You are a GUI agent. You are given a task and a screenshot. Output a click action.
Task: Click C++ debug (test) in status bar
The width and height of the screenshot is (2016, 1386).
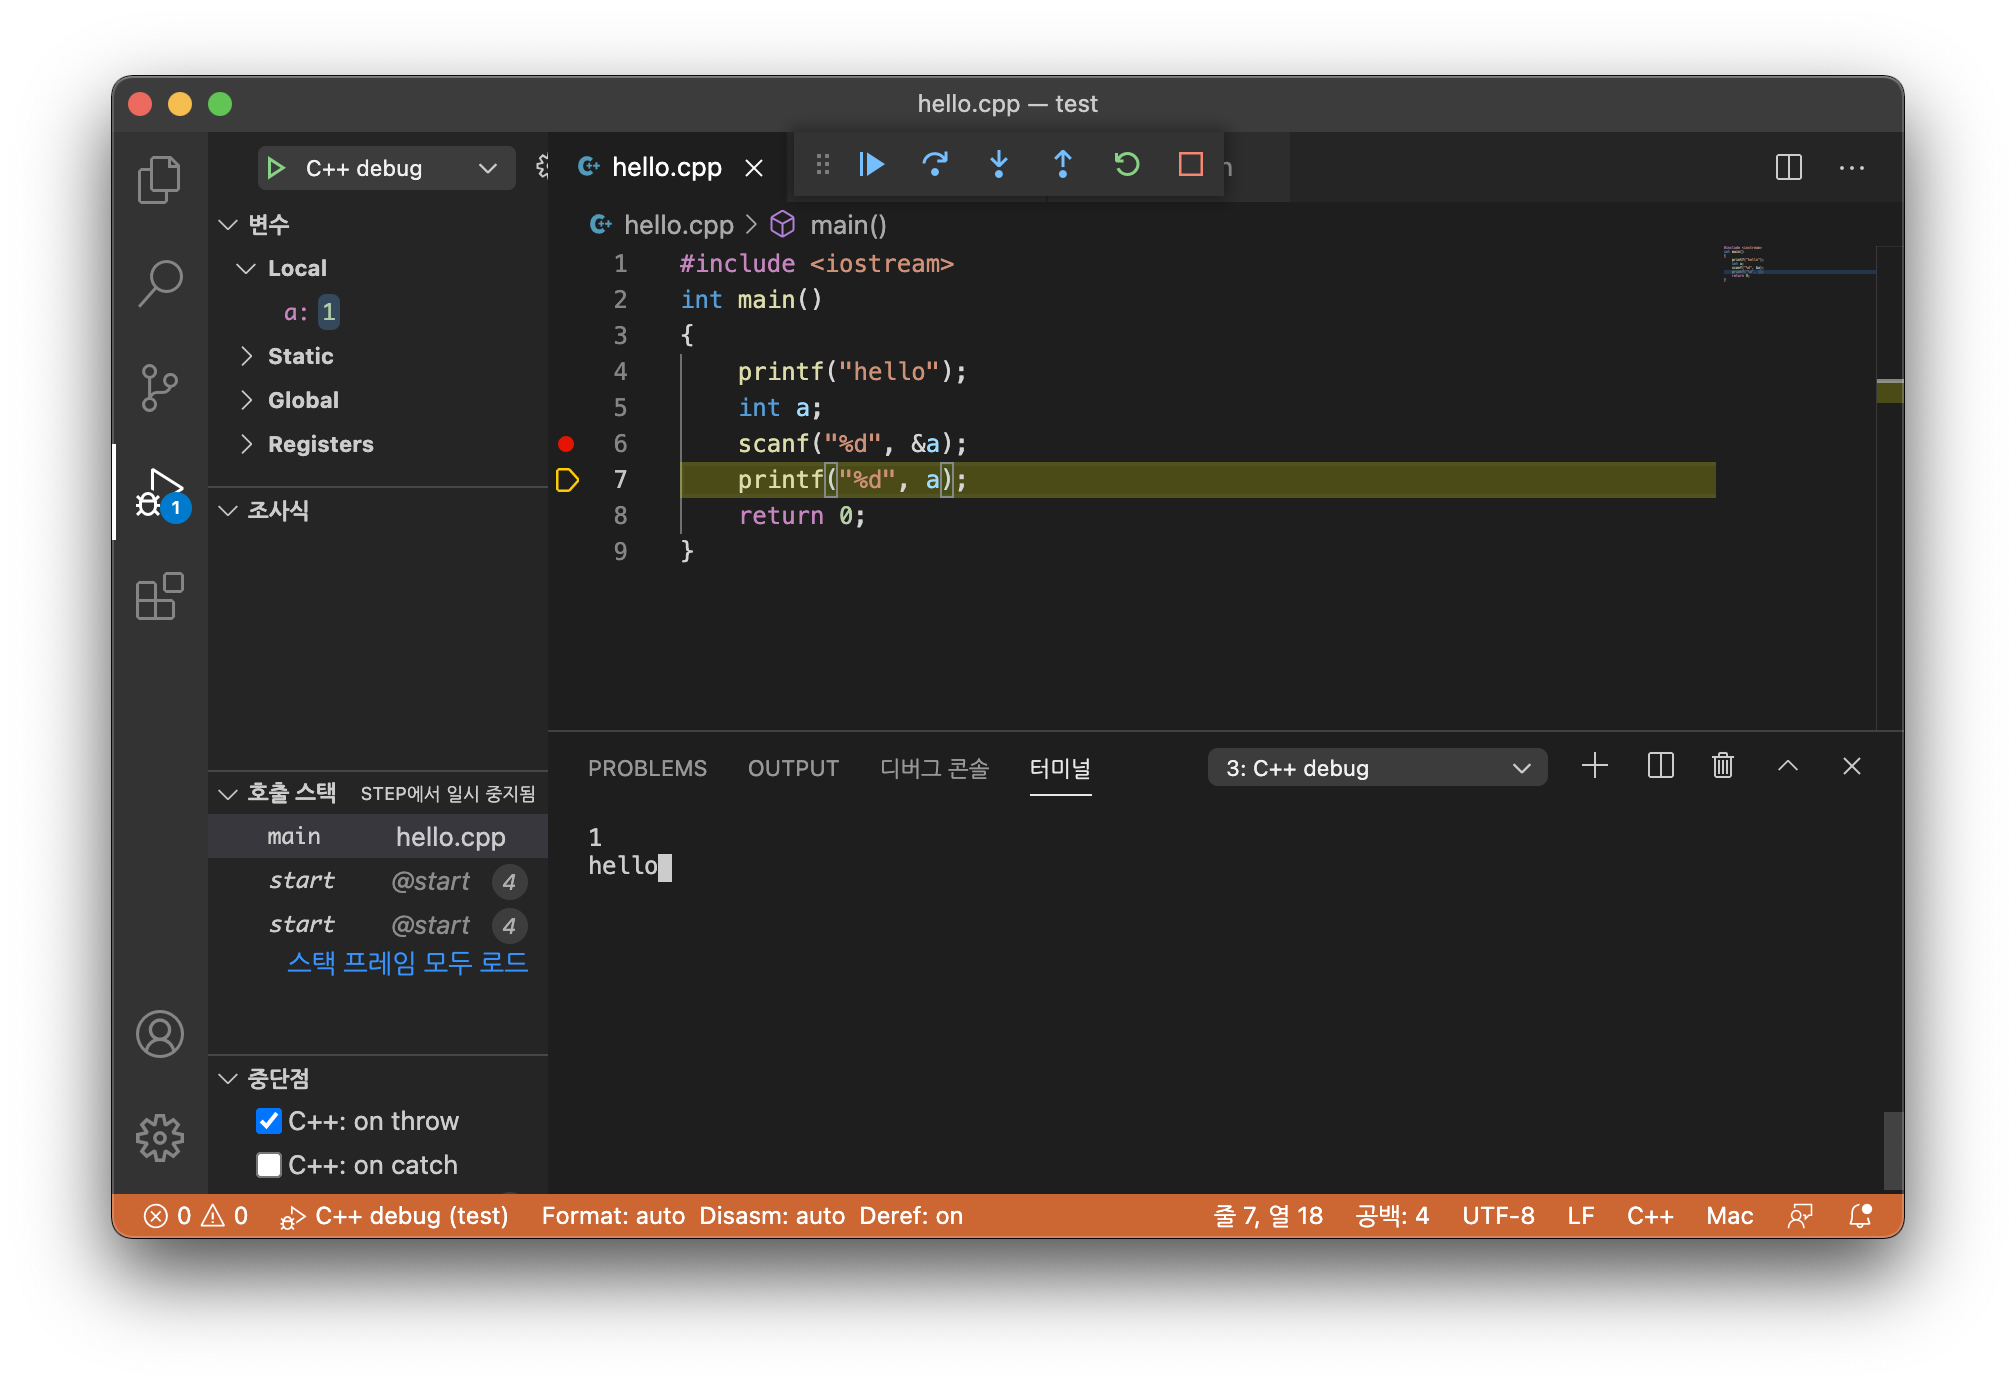[x=394, y=1216]
